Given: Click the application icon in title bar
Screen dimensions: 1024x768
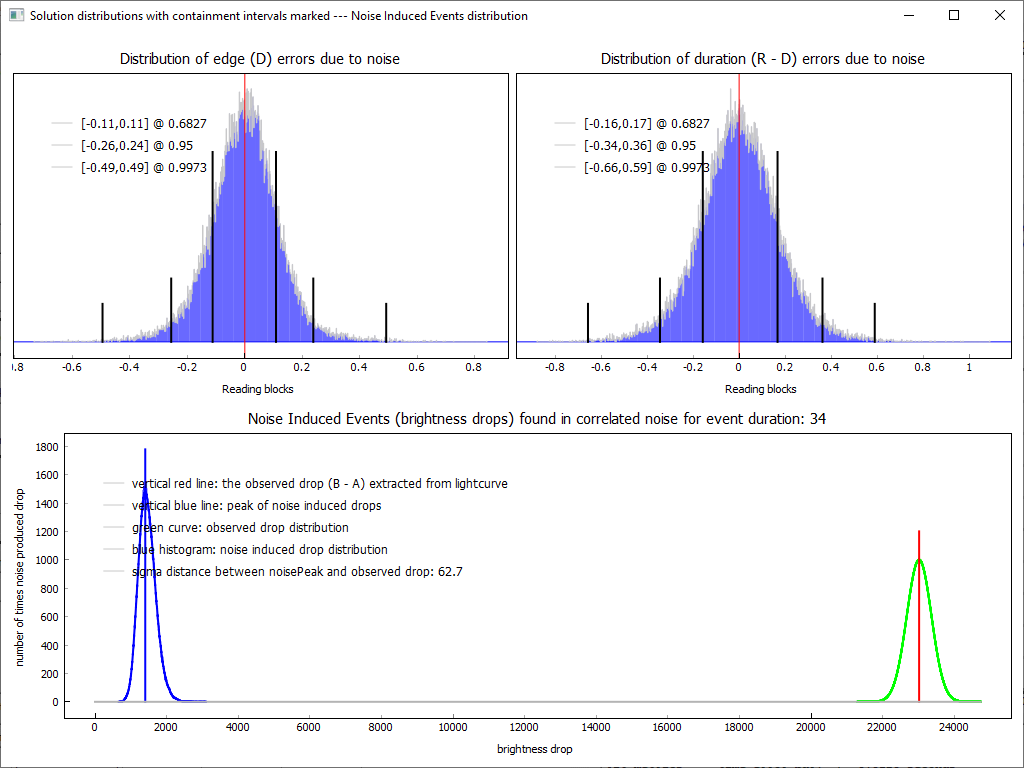Looking at the screenshot, I should pyautogui.click(x=16, y=16).
